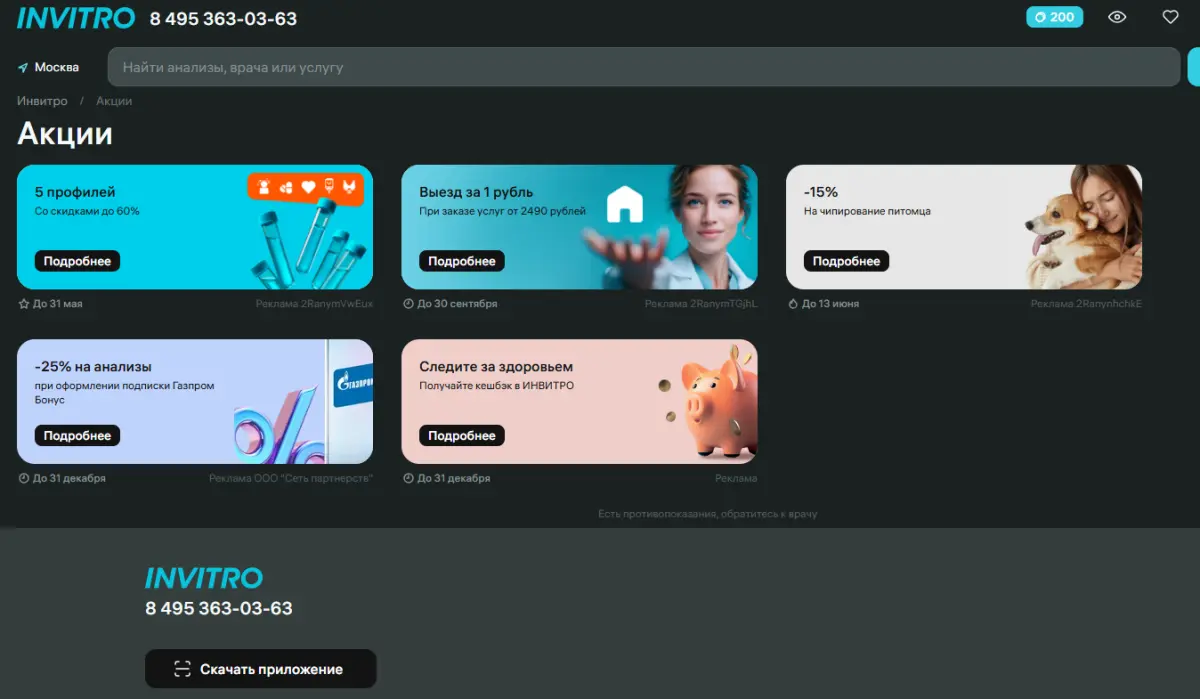Click the Акции page heading

(x=65, y=134)
